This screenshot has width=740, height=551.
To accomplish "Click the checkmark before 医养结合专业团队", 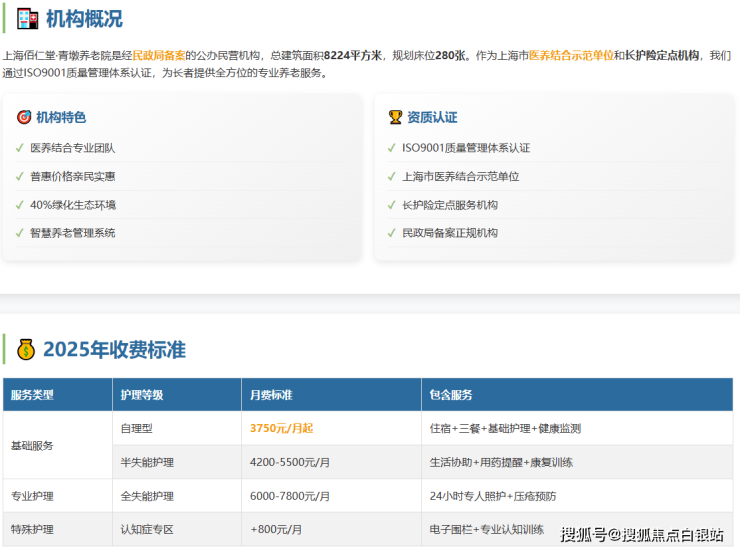I will [20, 148].
